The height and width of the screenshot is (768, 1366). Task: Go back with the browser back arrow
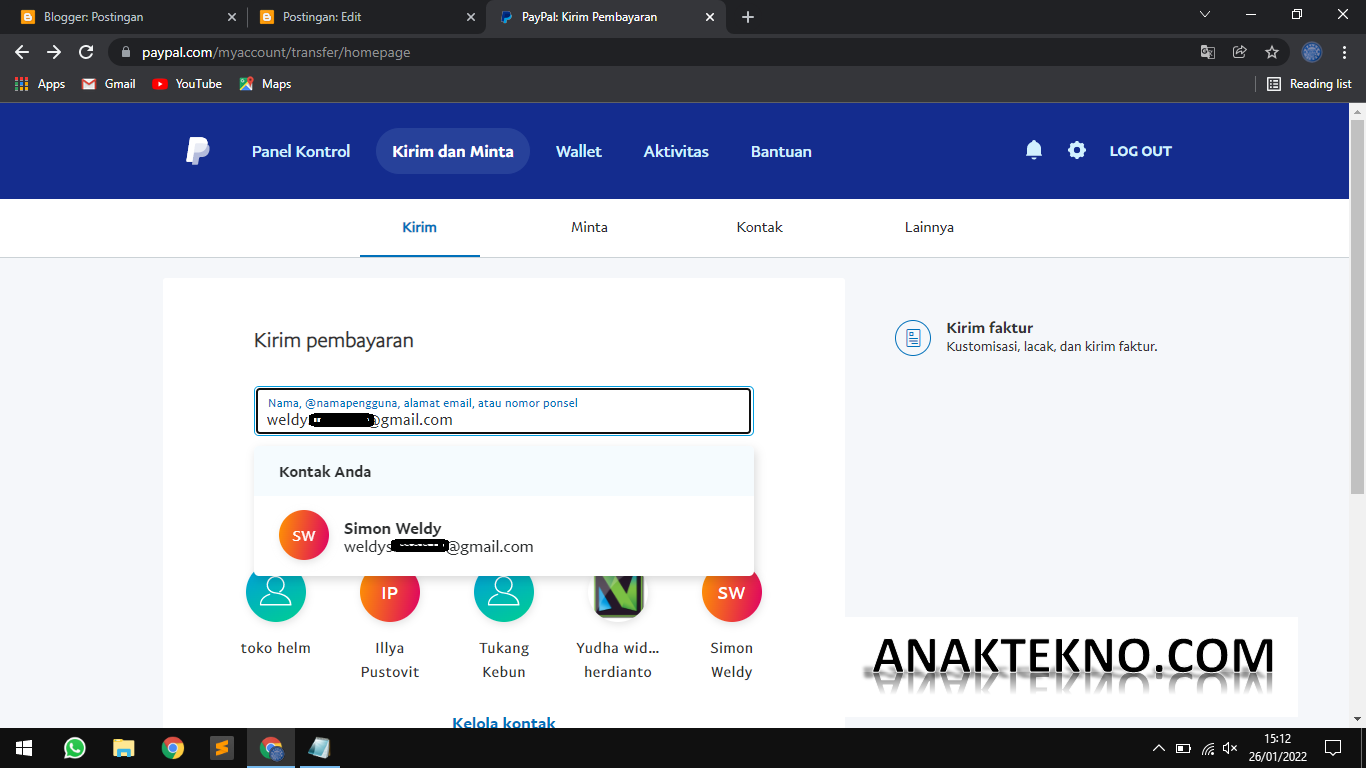tap(22, 52)
